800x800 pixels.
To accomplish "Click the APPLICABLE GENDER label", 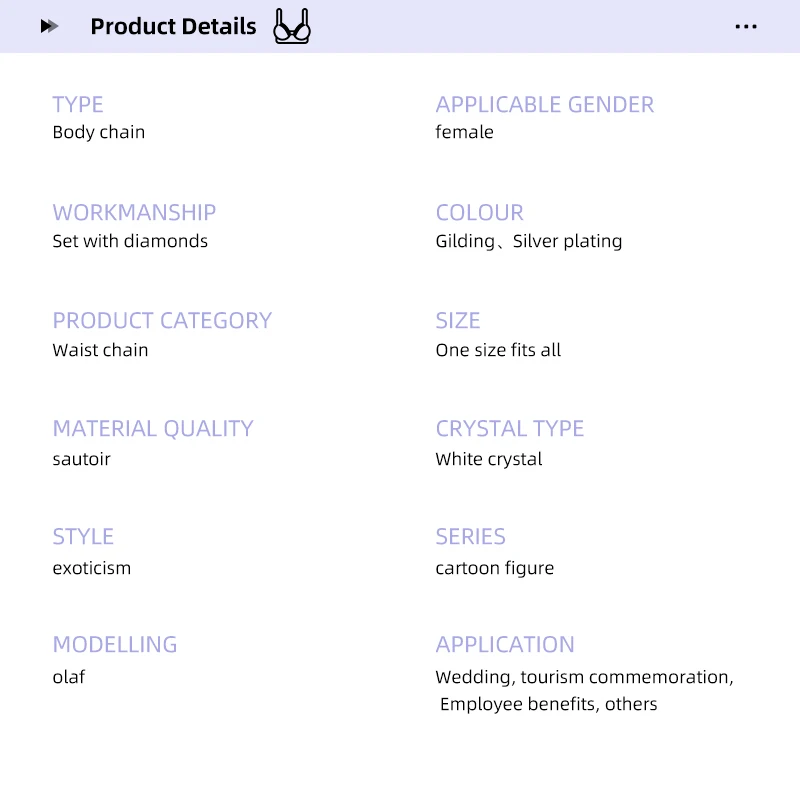I will coord(544,105).
